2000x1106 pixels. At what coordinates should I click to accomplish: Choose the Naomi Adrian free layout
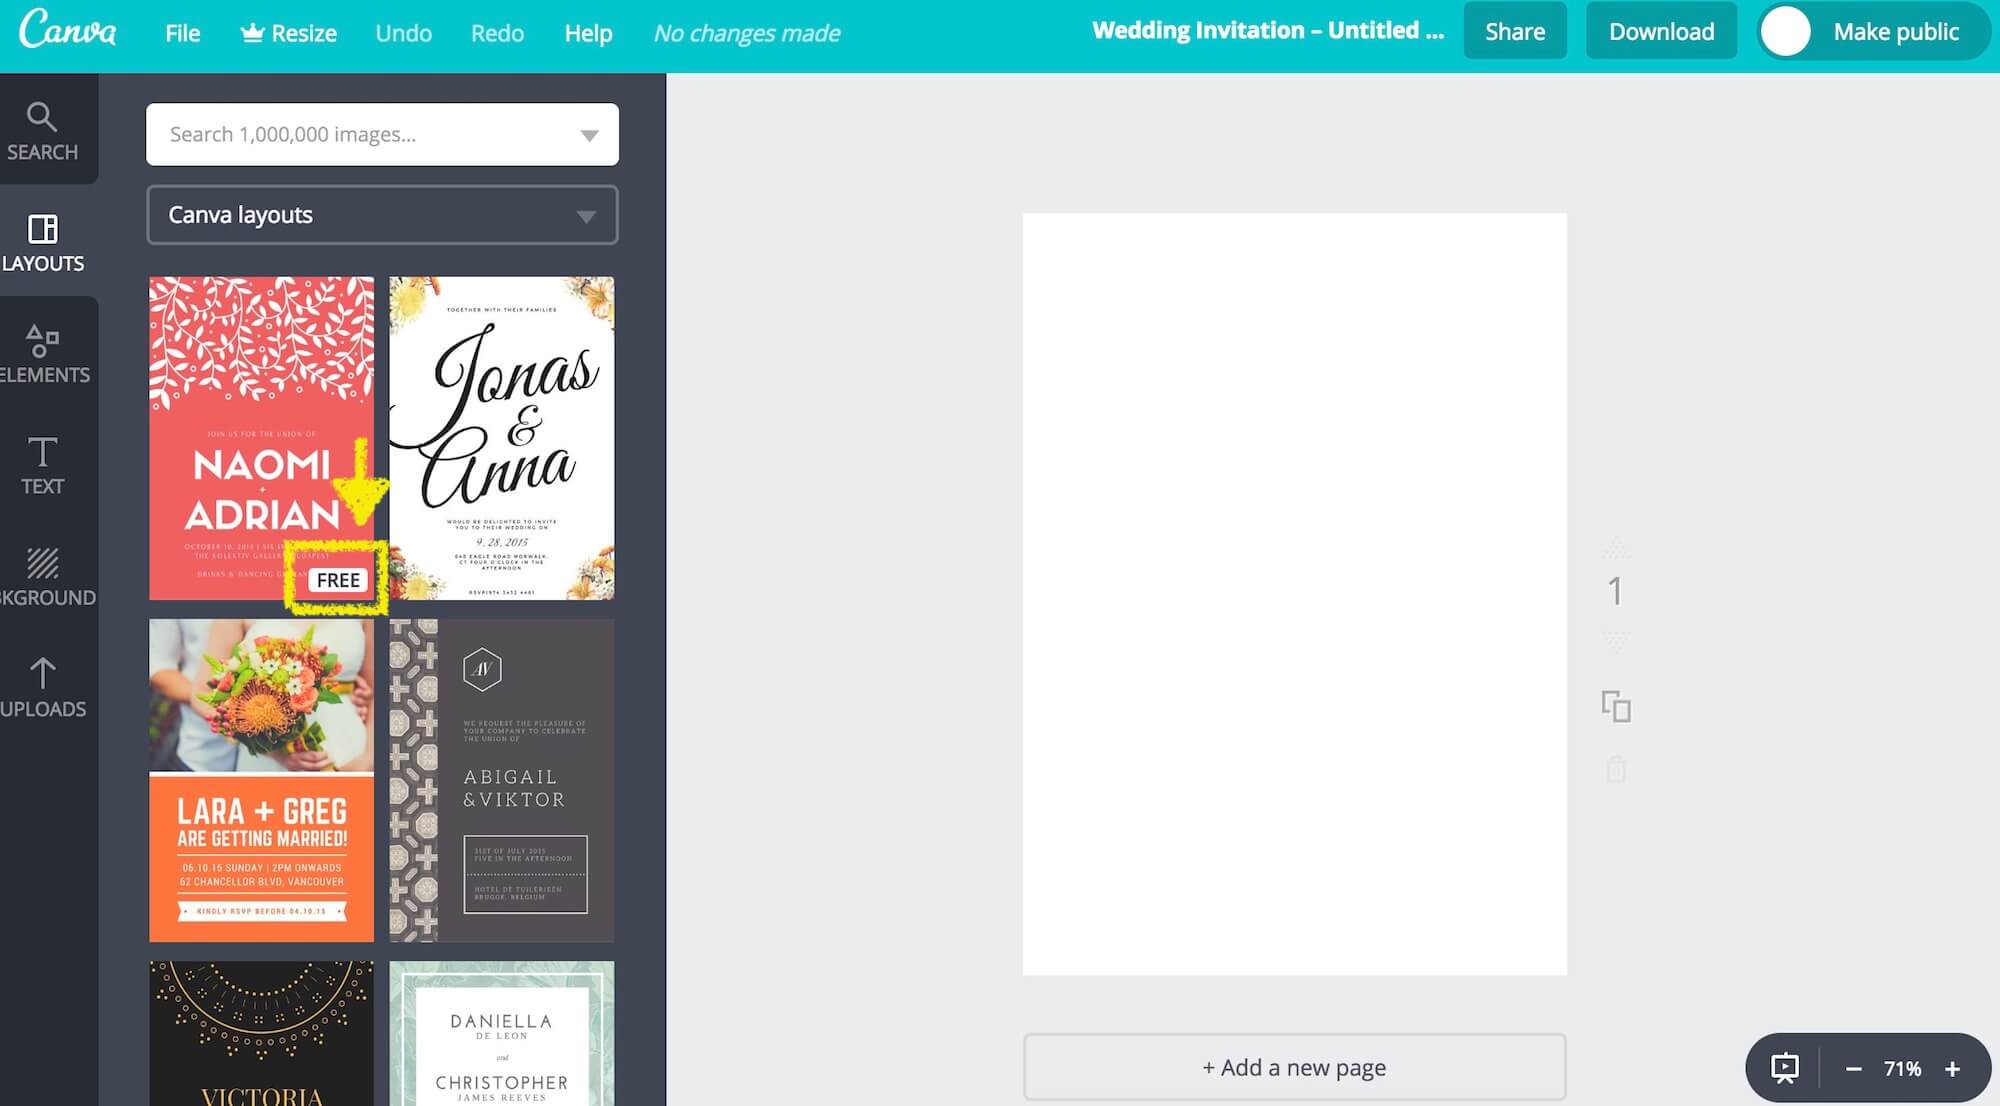pyautogui.click(x=261, y=438)
